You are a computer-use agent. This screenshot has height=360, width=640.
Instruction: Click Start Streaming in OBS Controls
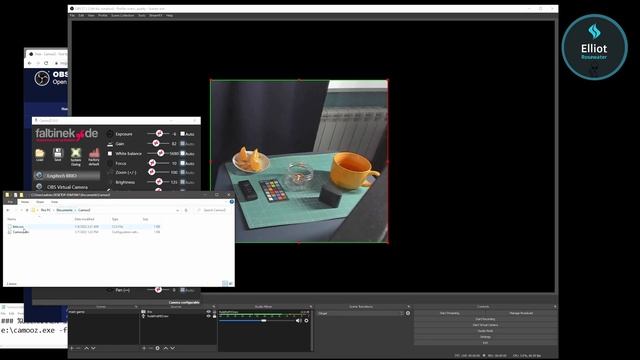pos(450,313)
